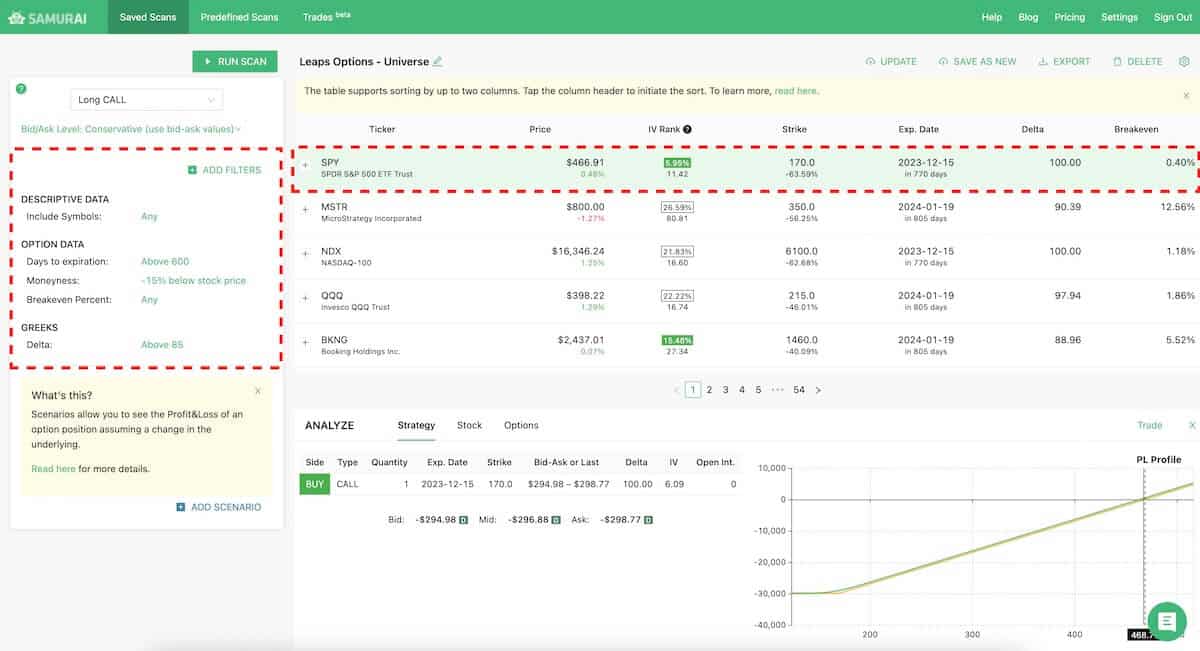Click Add Scenario
The image size is (1200, 651).
click(x=218, y=507)
